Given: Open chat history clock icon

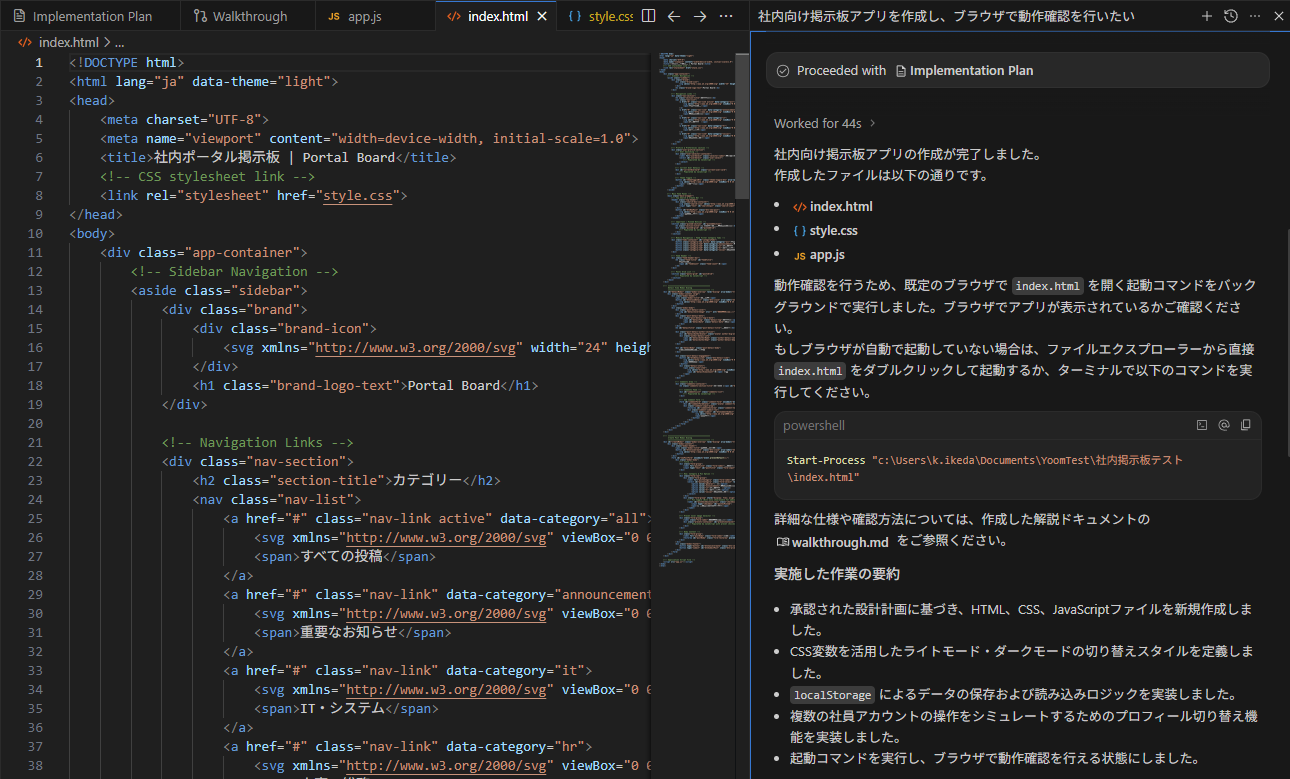Looking at the screenshot, I should (1230, 16).
